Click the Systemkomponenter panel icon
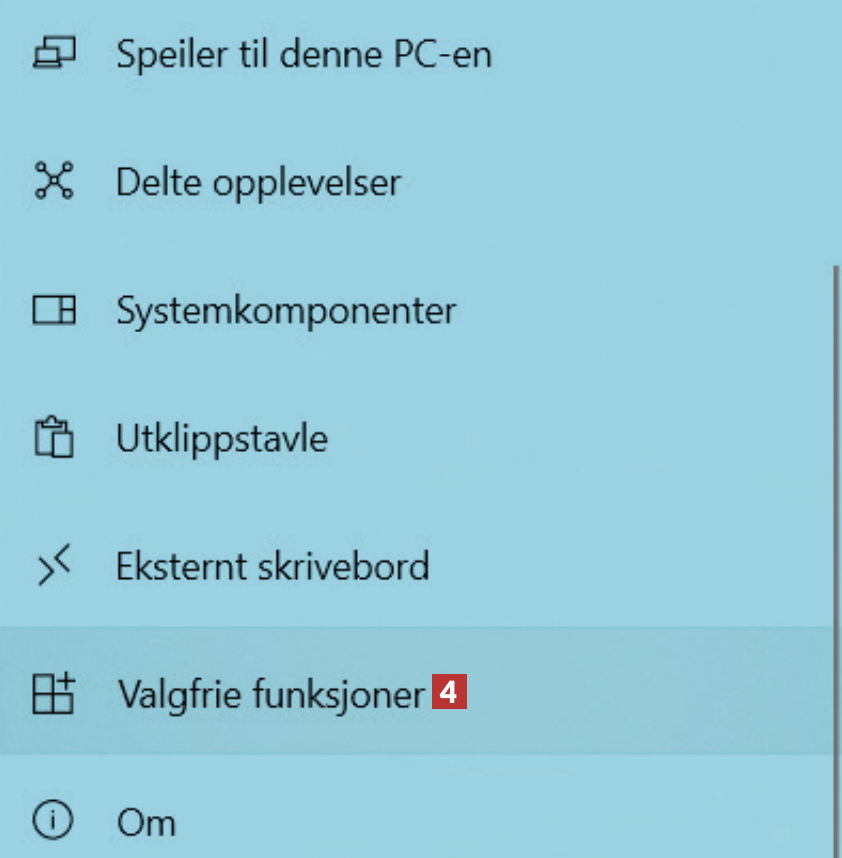The image size is (842, 858). pos(54,311)
